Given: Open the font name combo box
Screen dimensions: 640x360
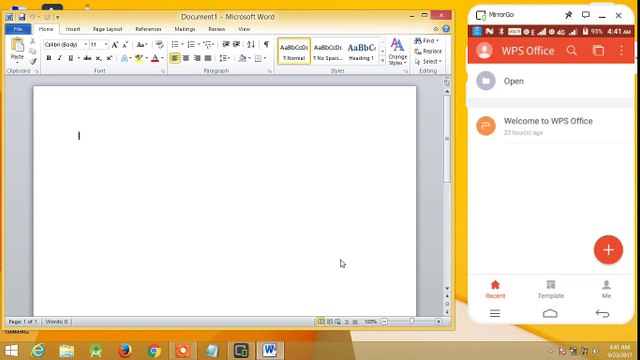Looking at the screenshot, I should pos(66,44).
